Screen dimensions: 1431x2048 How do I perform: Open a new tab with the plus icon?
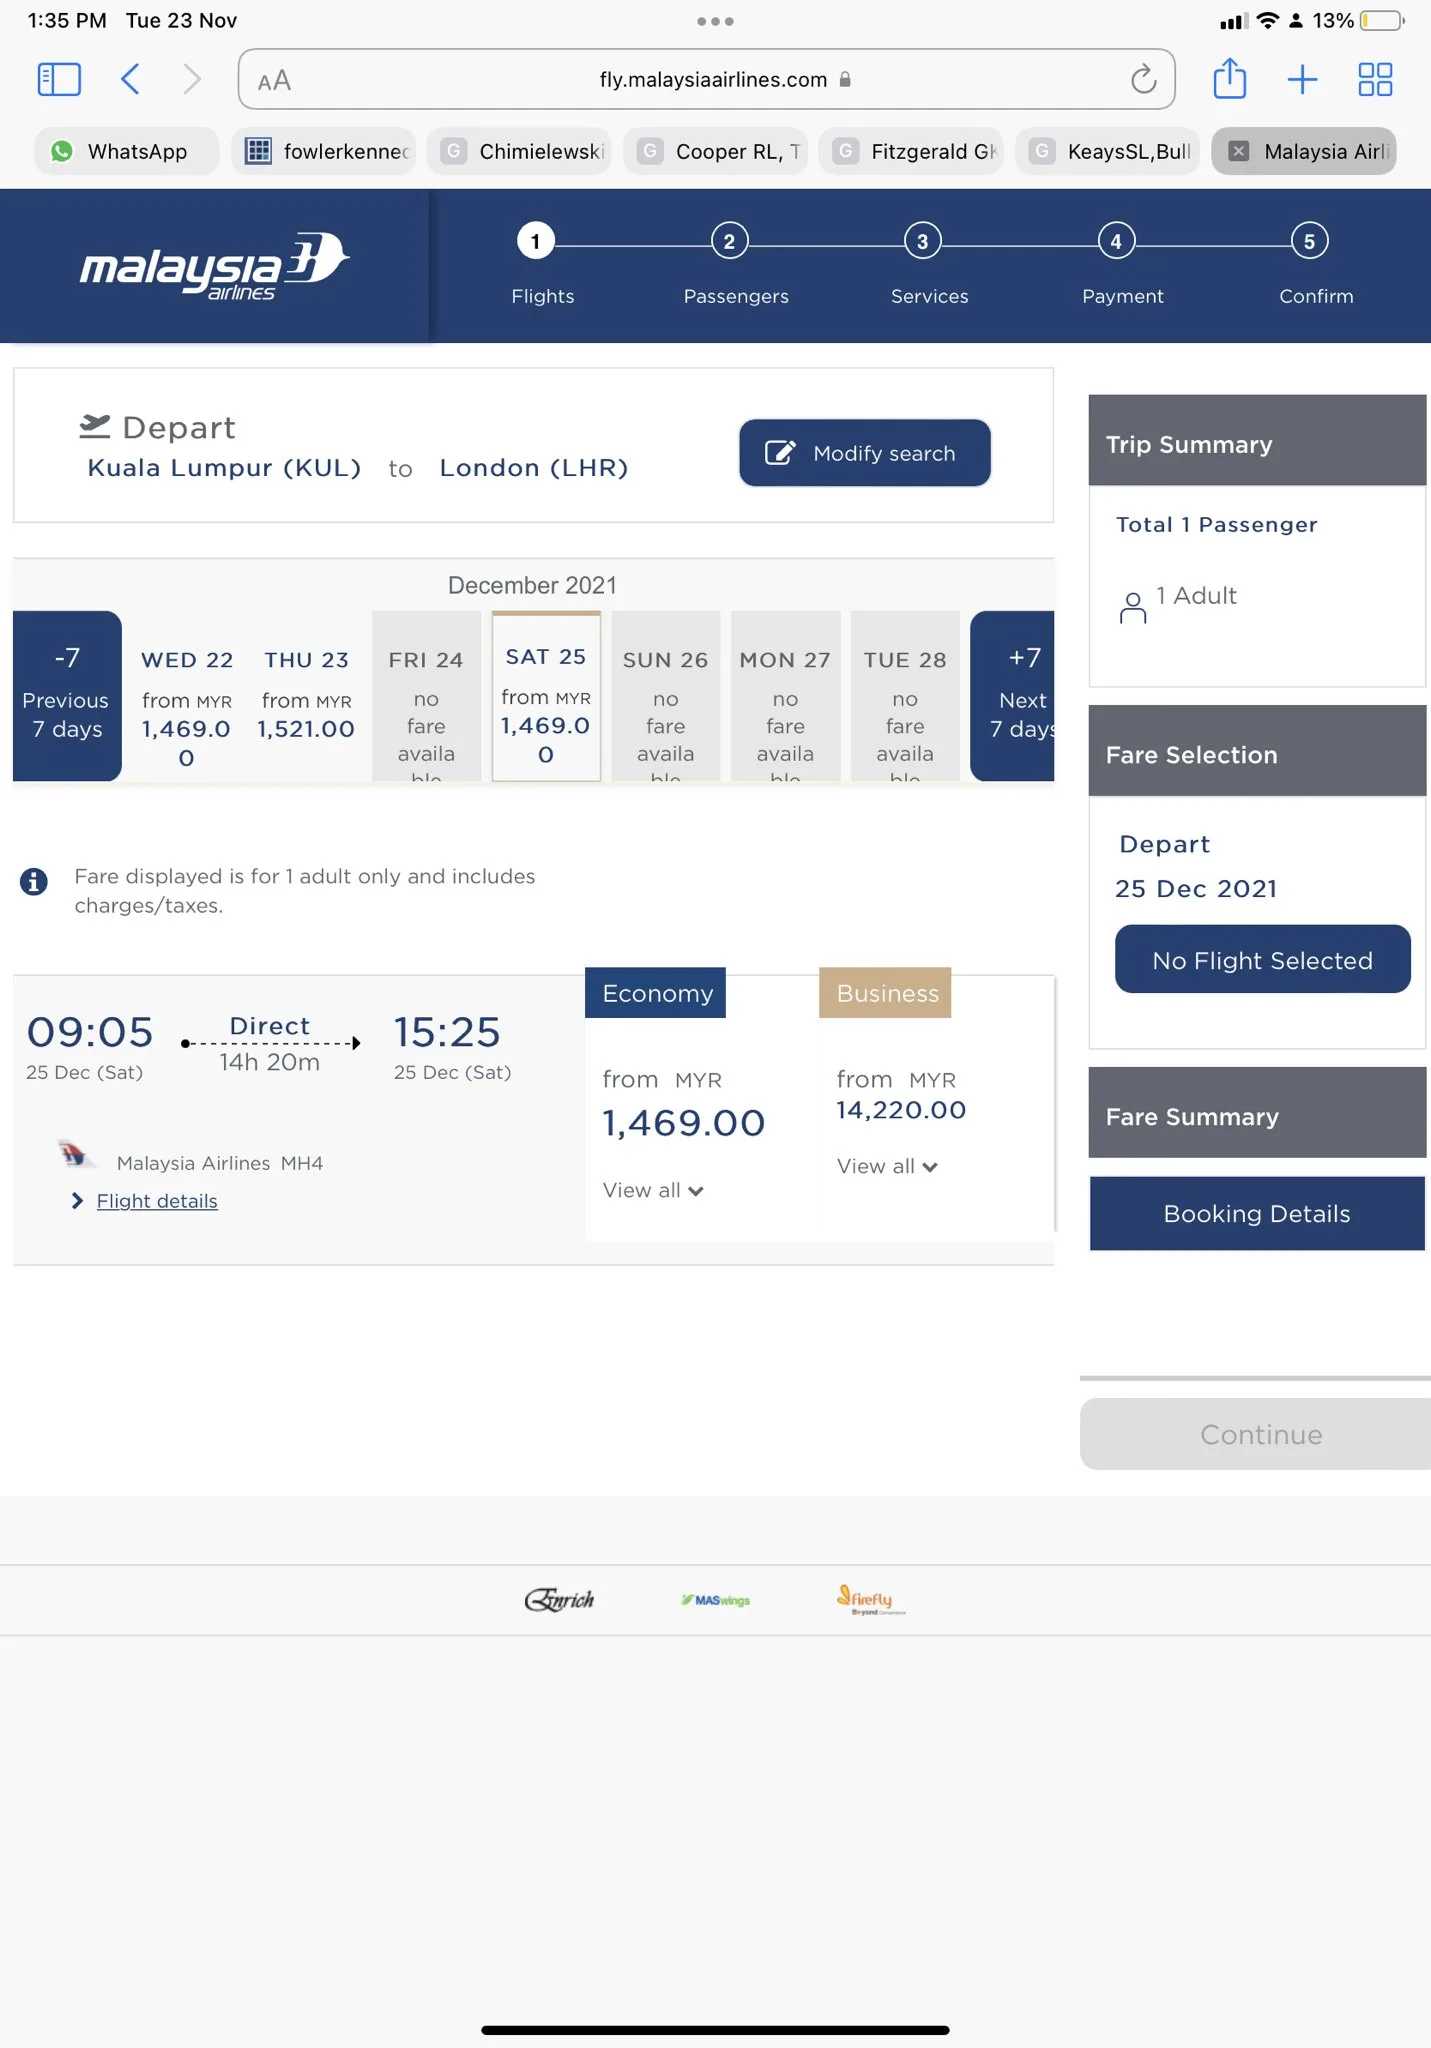pos(1302,79)
